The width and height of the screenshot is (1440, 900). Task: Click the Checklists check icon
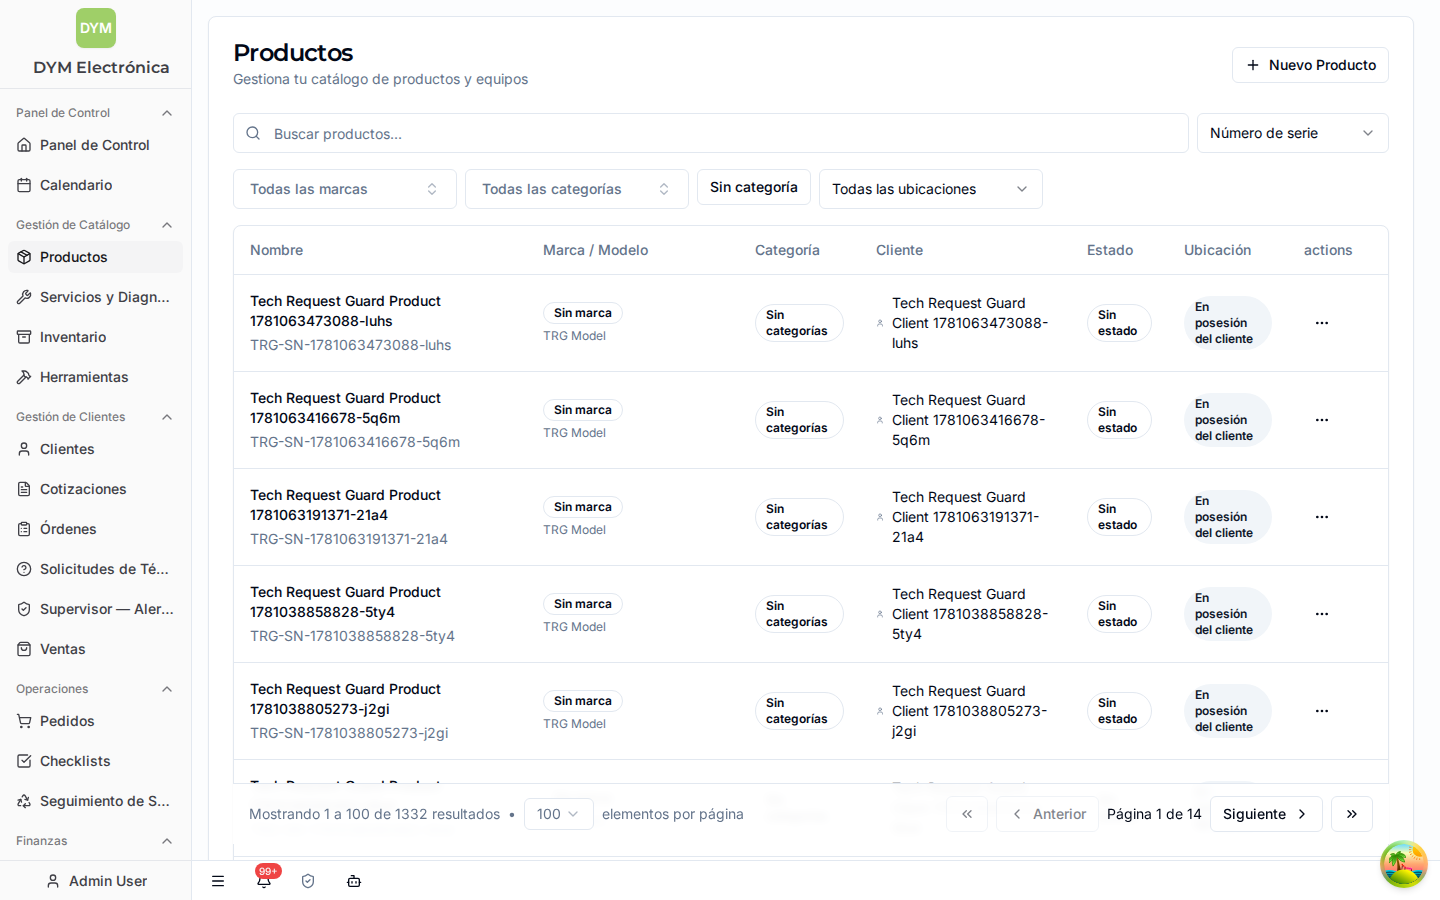coord(24,761)
